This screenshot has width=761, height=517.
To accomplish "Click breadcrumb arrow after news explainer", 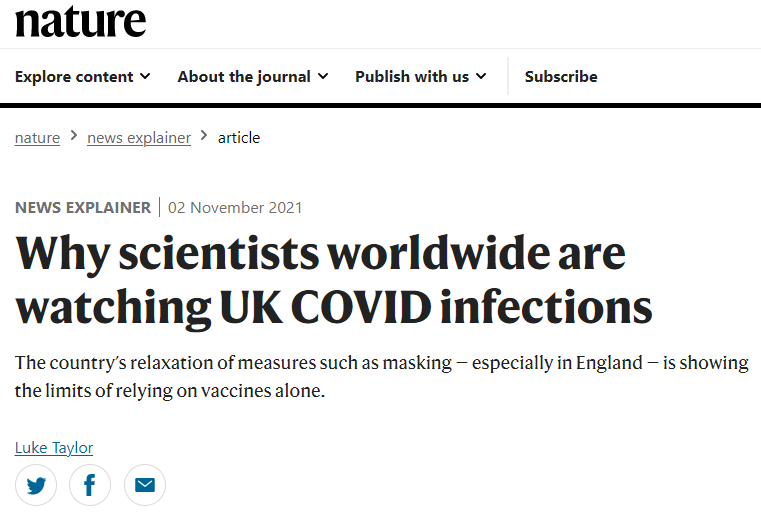I will 204,136.
